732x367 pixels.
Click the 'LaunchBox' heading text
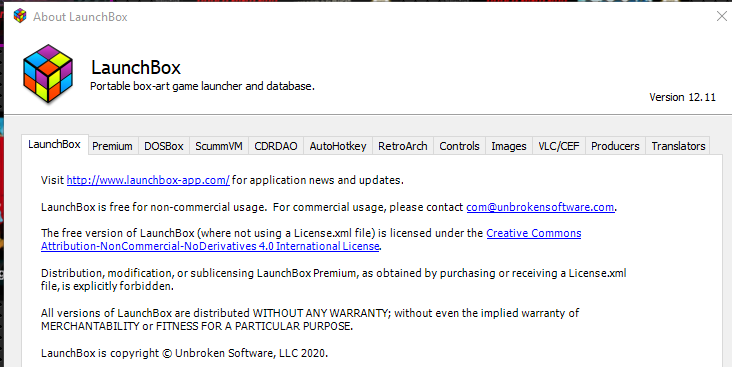click(136, 68)
